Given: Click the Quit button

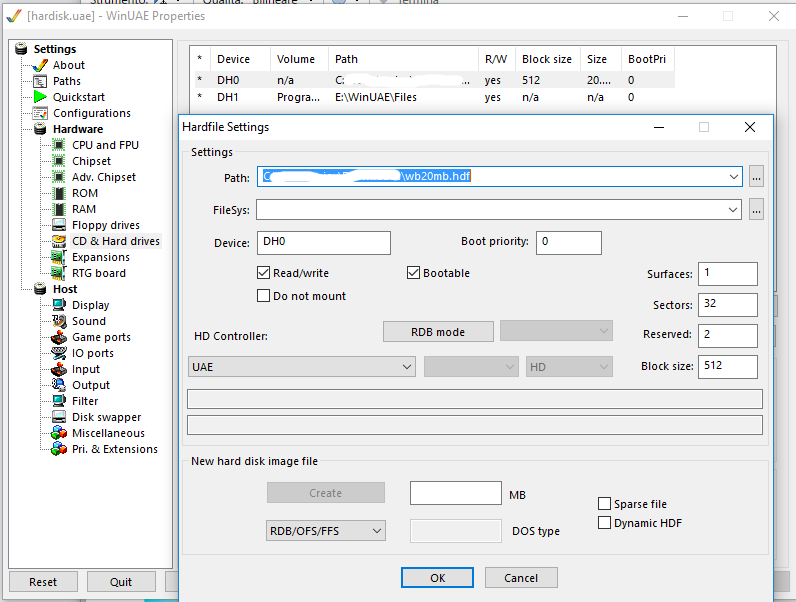Looking at the screenshot, I should click(x=121, y=582).
